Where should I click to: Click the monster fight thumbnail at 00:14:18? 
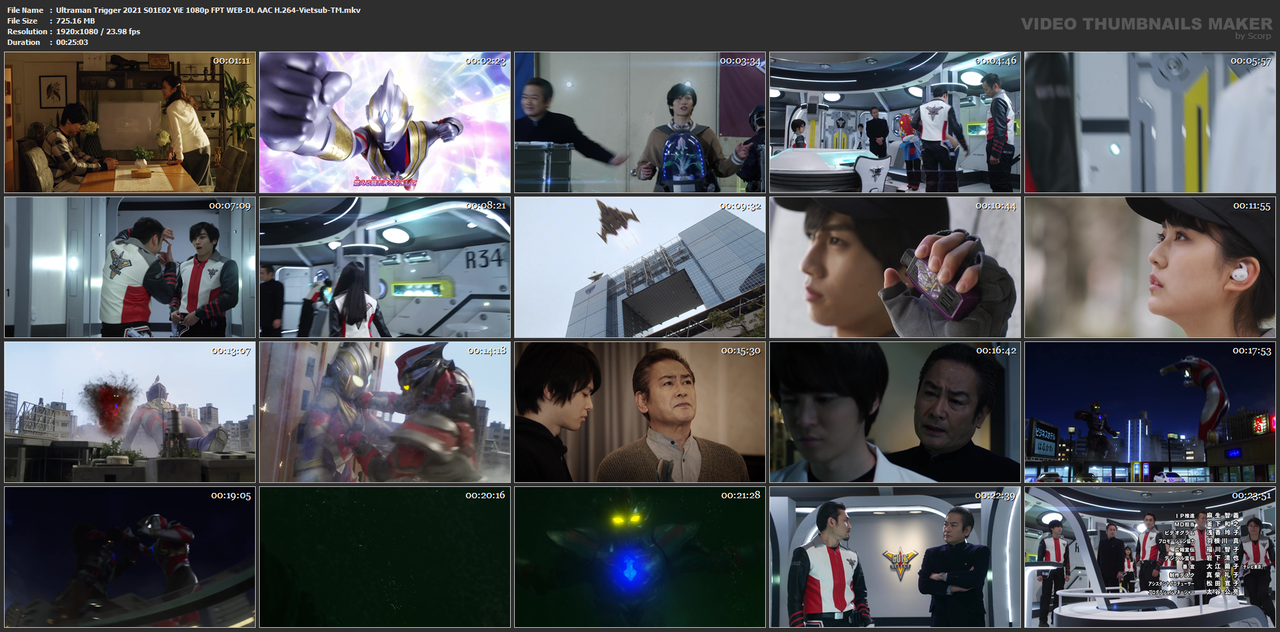point(385,412)
